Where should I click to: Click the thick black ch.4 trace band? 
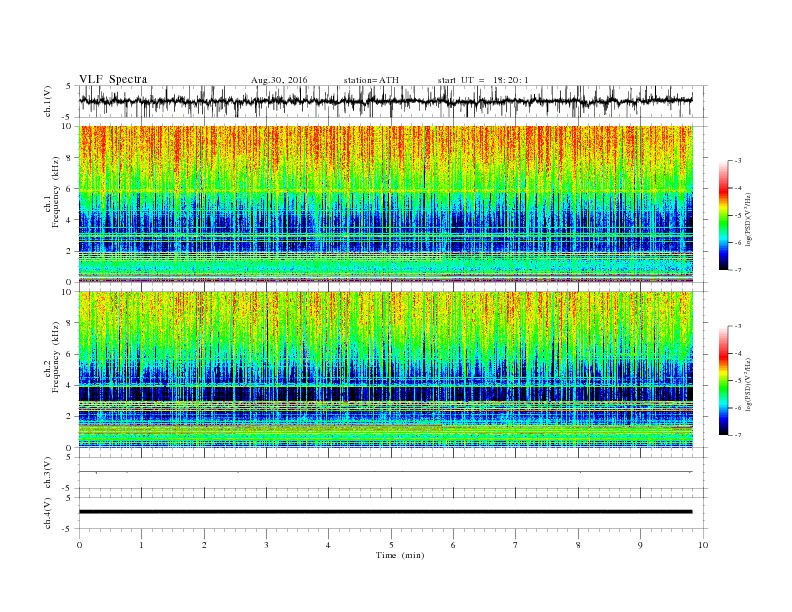coord(385,512)
